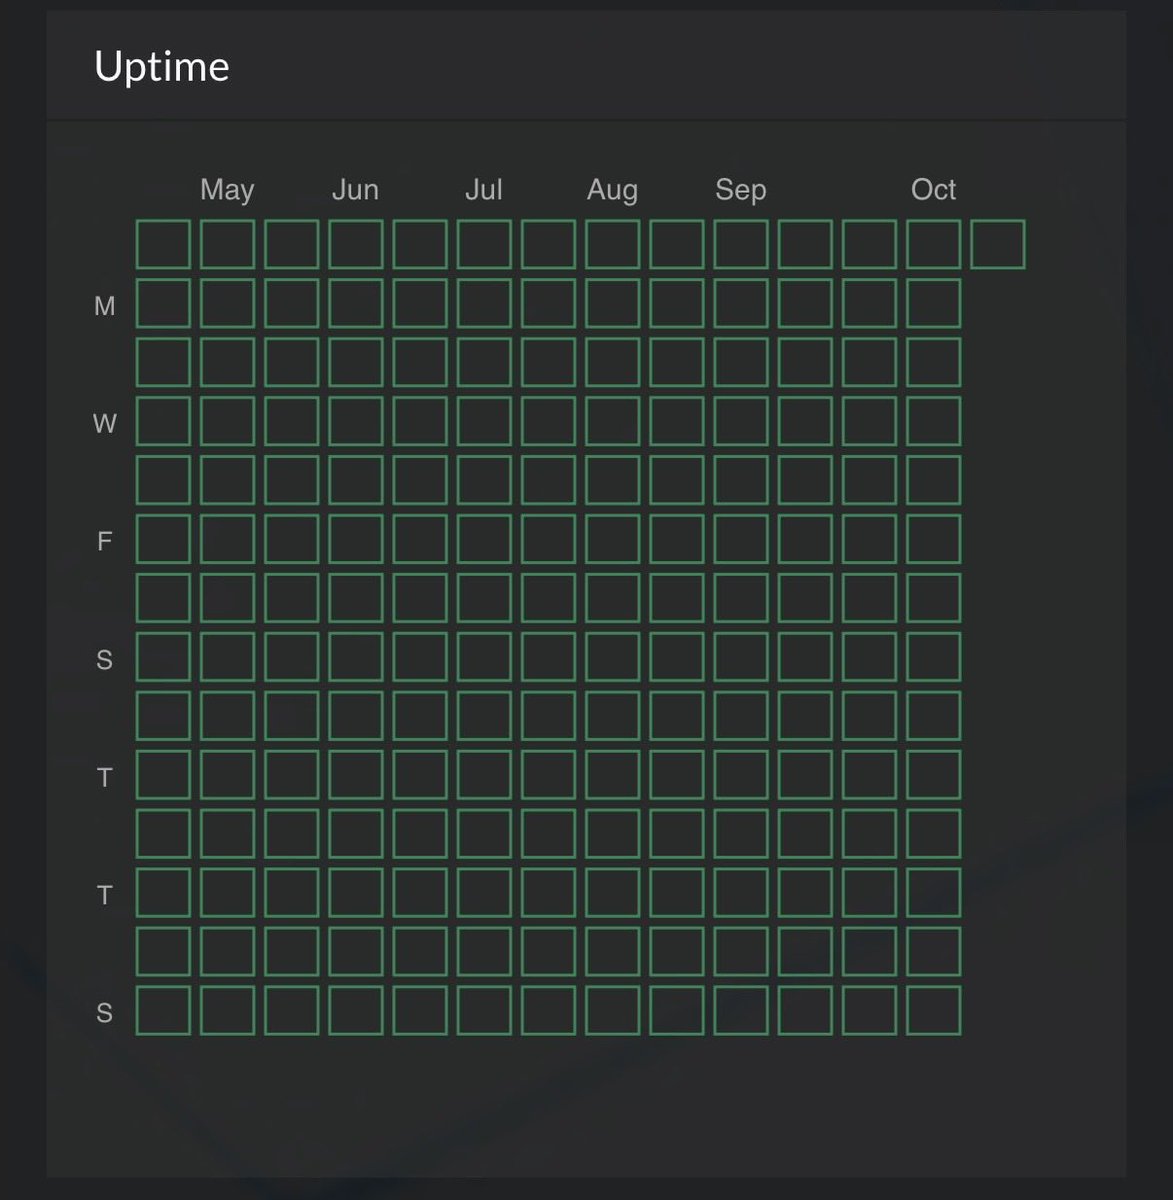
Task: Click top-row uptime cell directly under Jun
Action: click(356, 245)
